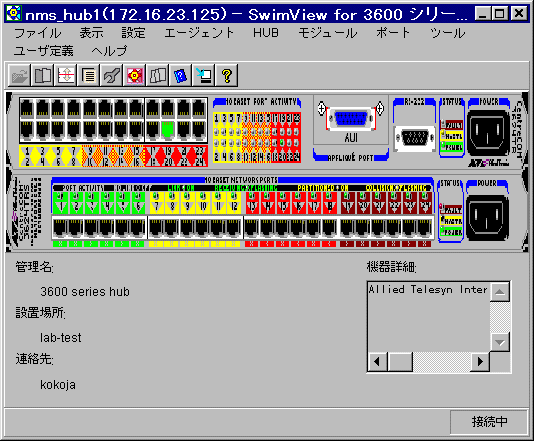Viewport: 534px width, 441px height.
Task: Select port 16 jack on the lower hub
Action: click(x=298, y=228)
